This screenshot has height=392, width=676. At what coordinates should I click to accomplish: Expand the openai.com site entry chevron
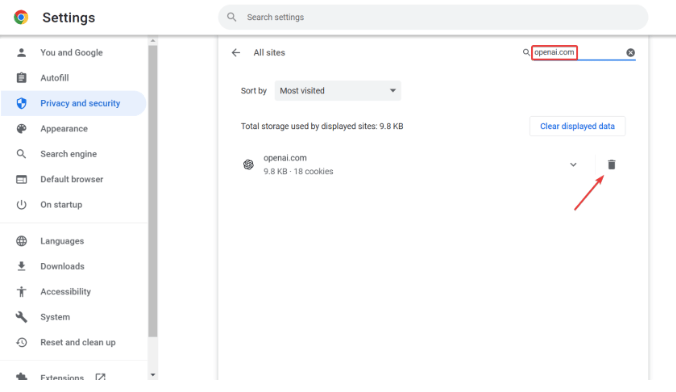coord(573,164)
